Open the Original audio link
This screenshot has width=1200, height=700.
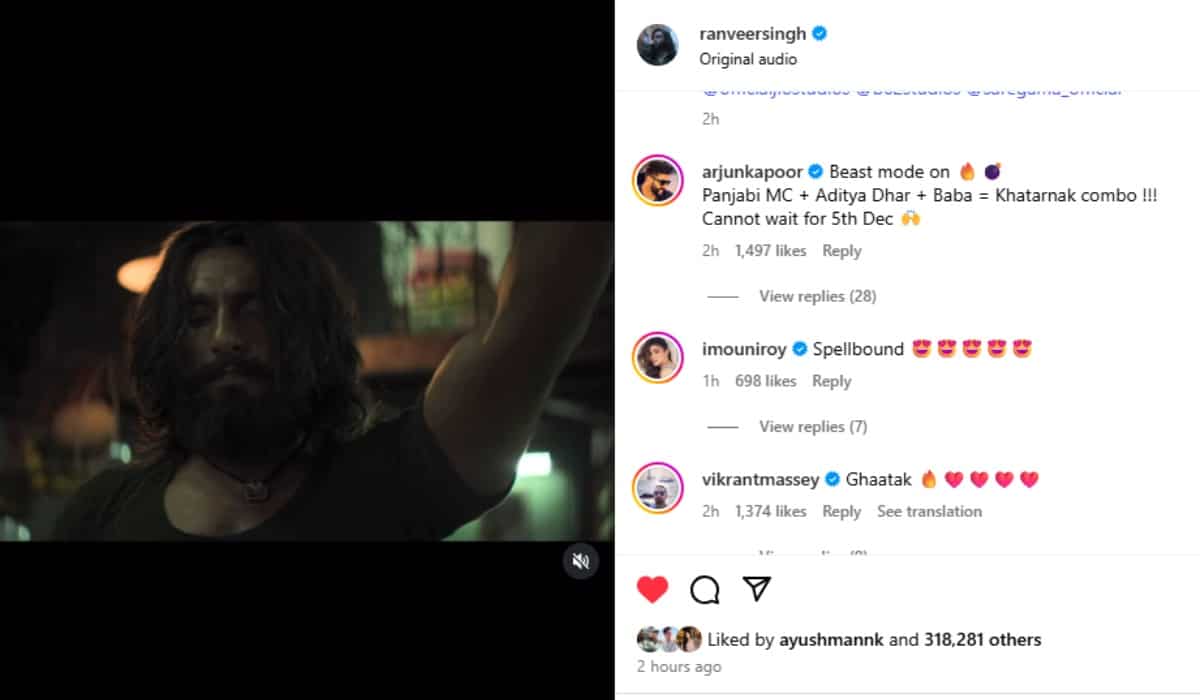[x=748, y=59]
